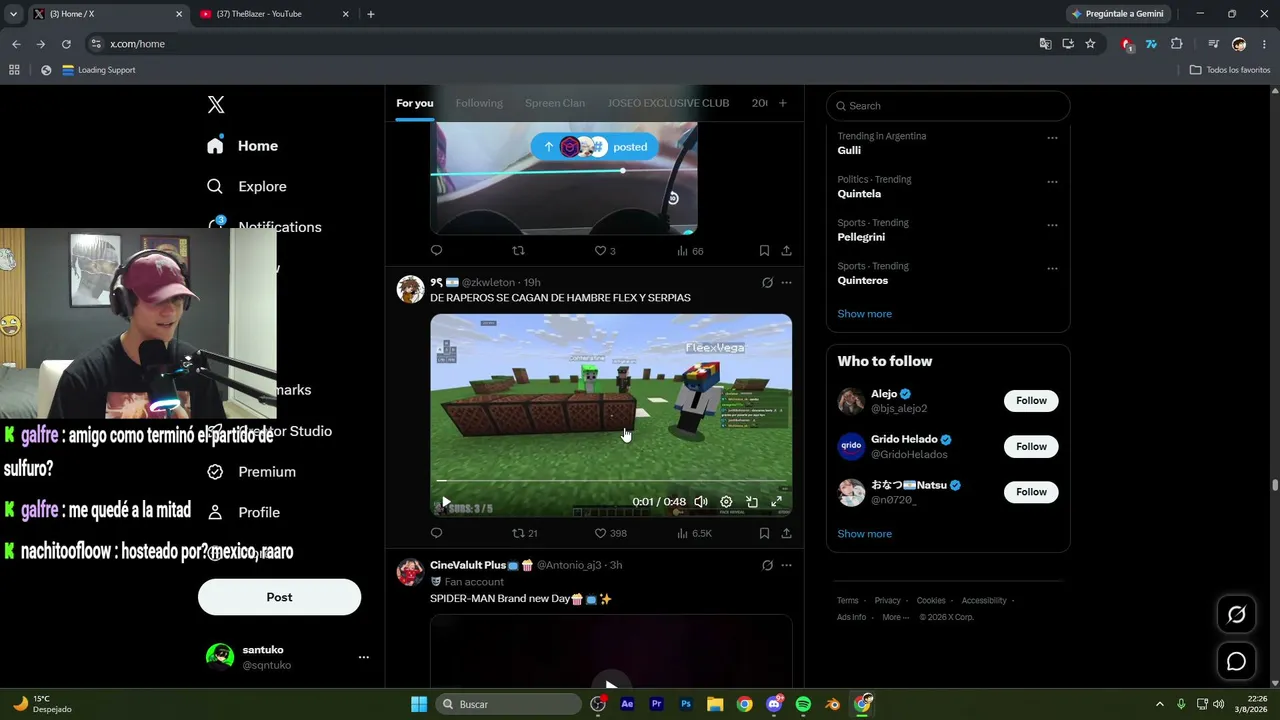Open Explore in the X sidebar
Viewport: 1280px width, 720px height.
coord(247,187)
